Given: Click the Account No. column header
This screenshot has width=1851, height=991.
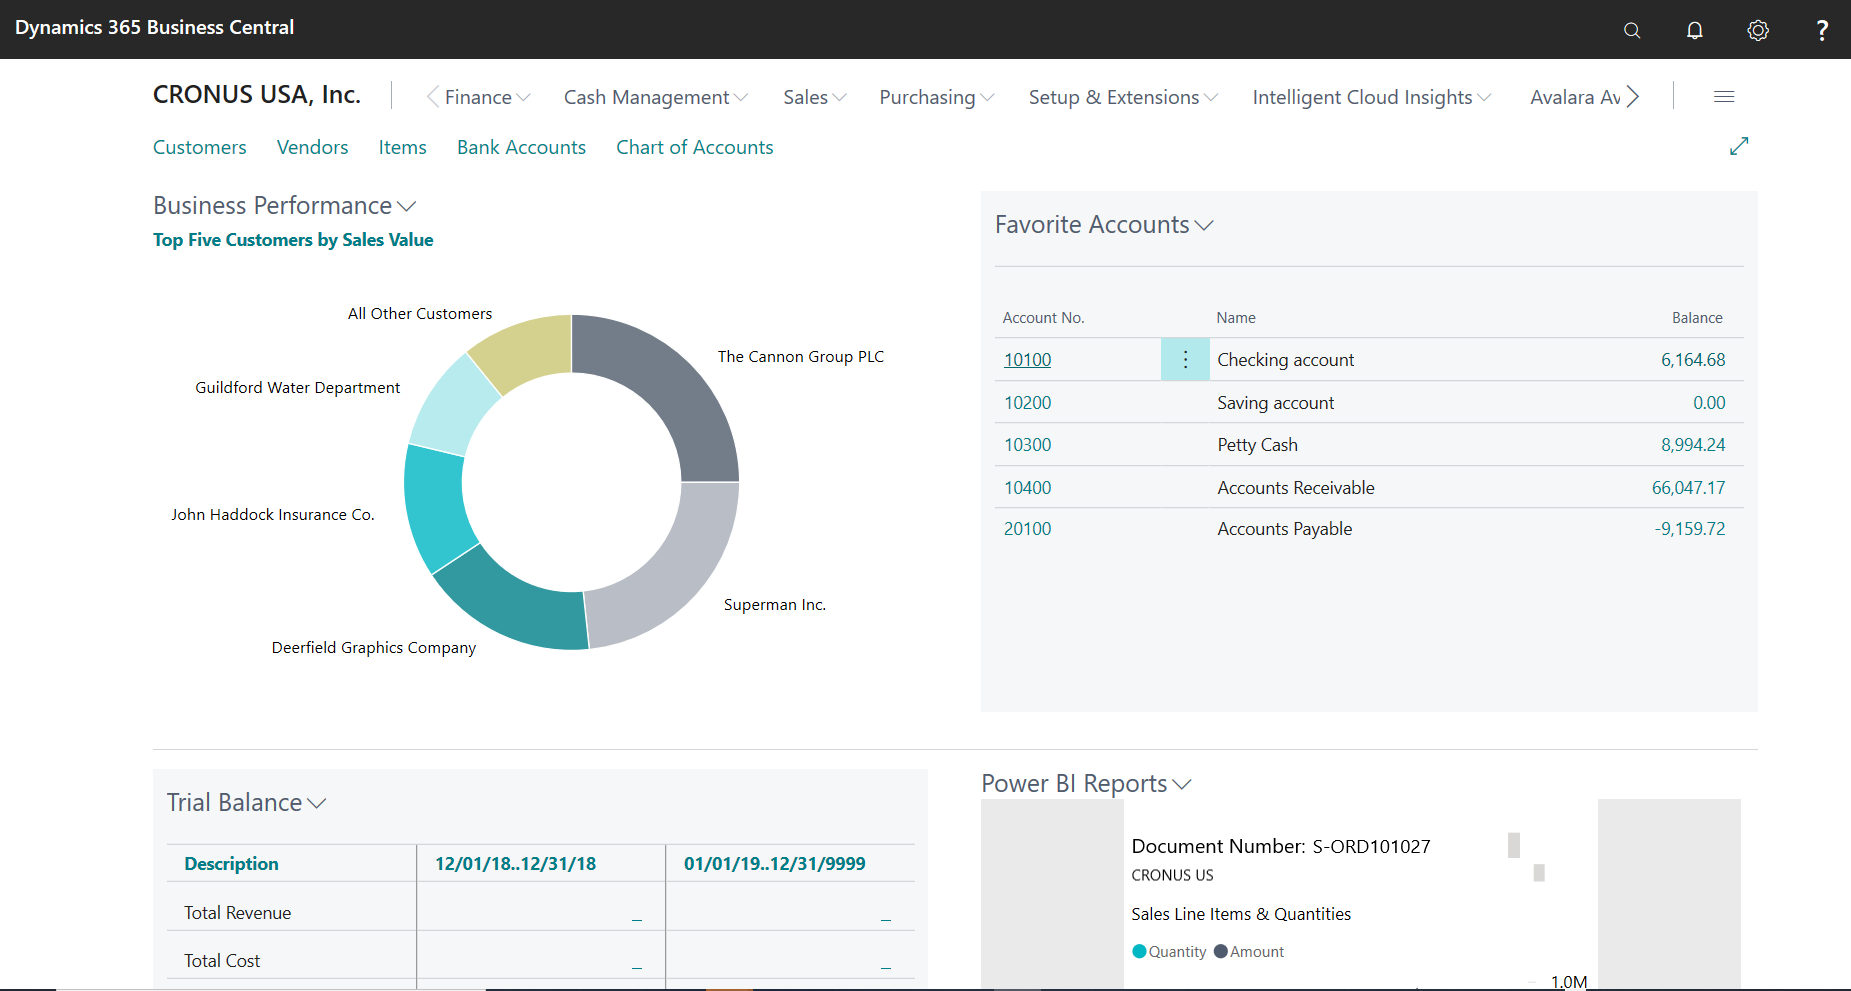Looking at the screenshot, I should 1044,318.
